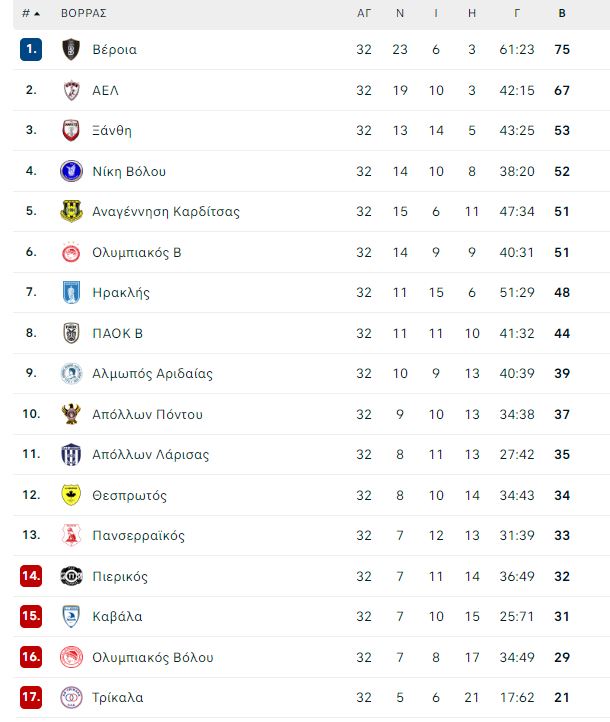Click the red relegation badge number 14
Image resolution: width=610 pixels, height=722 pixels.
pyautogui.click(x=31, y=576)
